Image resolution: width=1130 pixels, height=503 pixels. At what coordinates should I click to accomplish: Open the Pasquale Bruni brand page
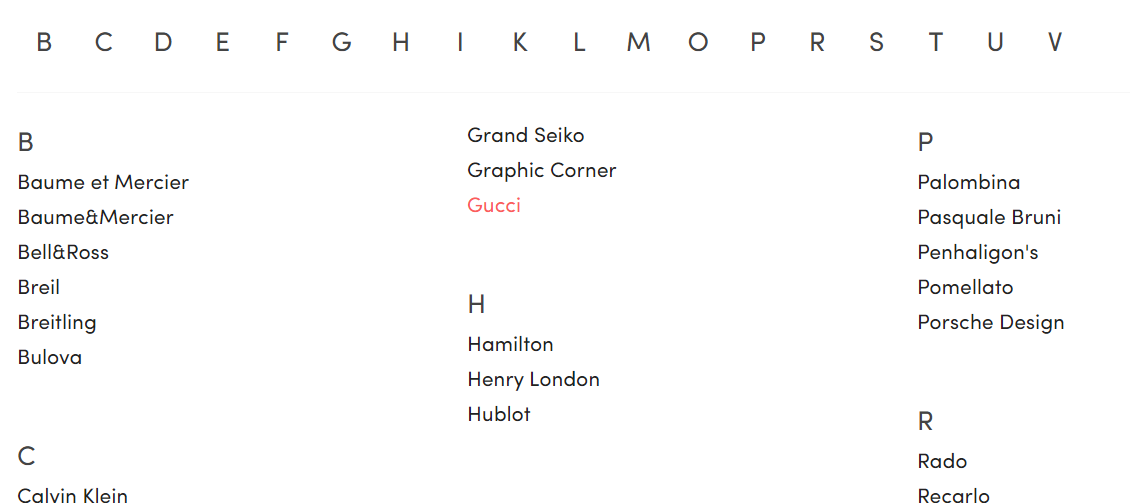pos(989,217)
